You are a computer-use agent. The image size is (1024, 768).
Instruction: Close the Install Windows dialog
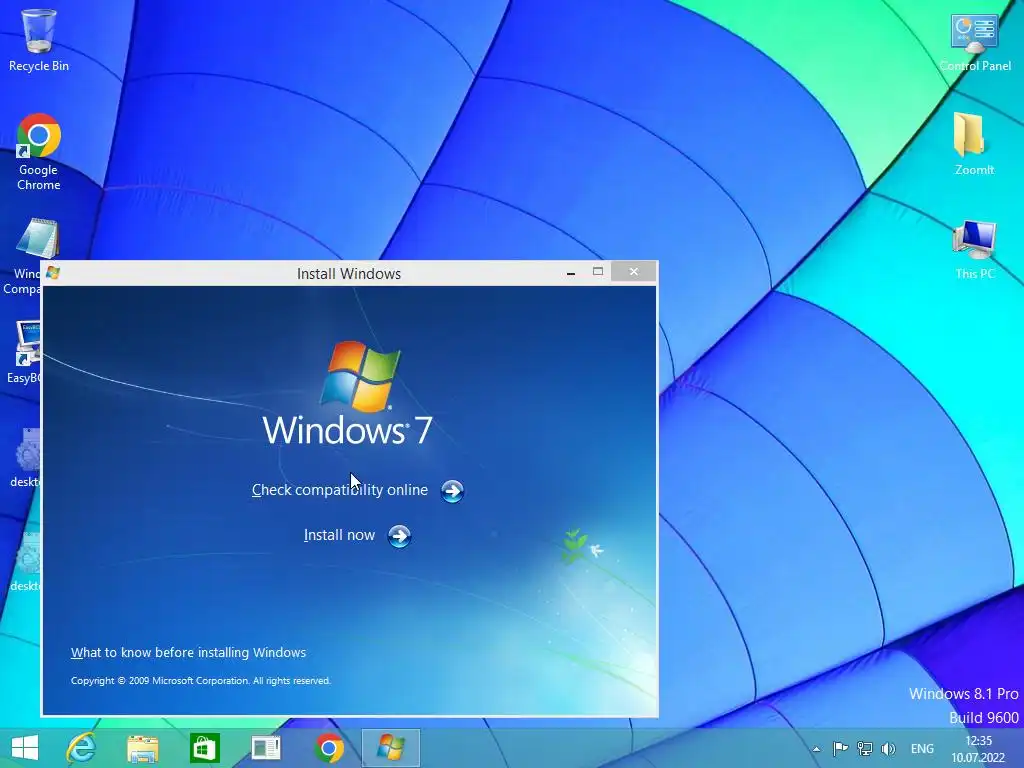point(633,272)
